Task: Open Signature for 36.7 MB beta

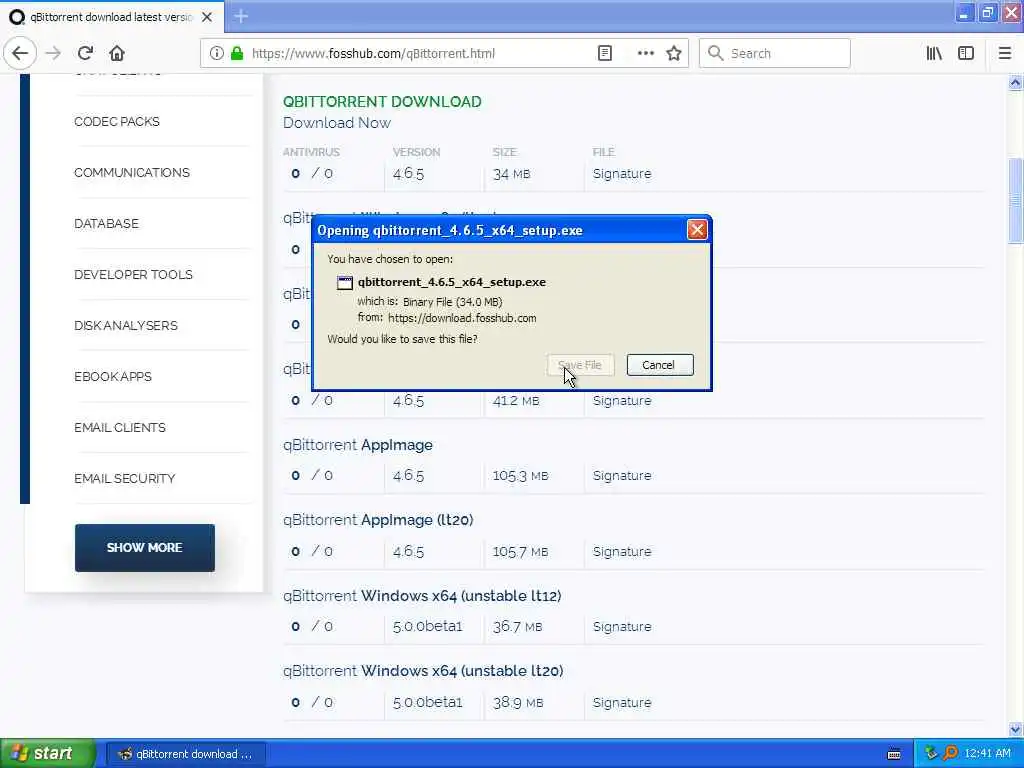Action: 622,626
